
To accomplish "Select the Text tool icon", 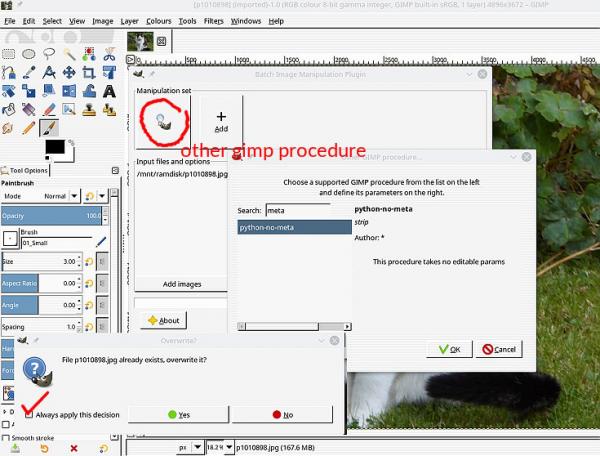I will point(109,91).
